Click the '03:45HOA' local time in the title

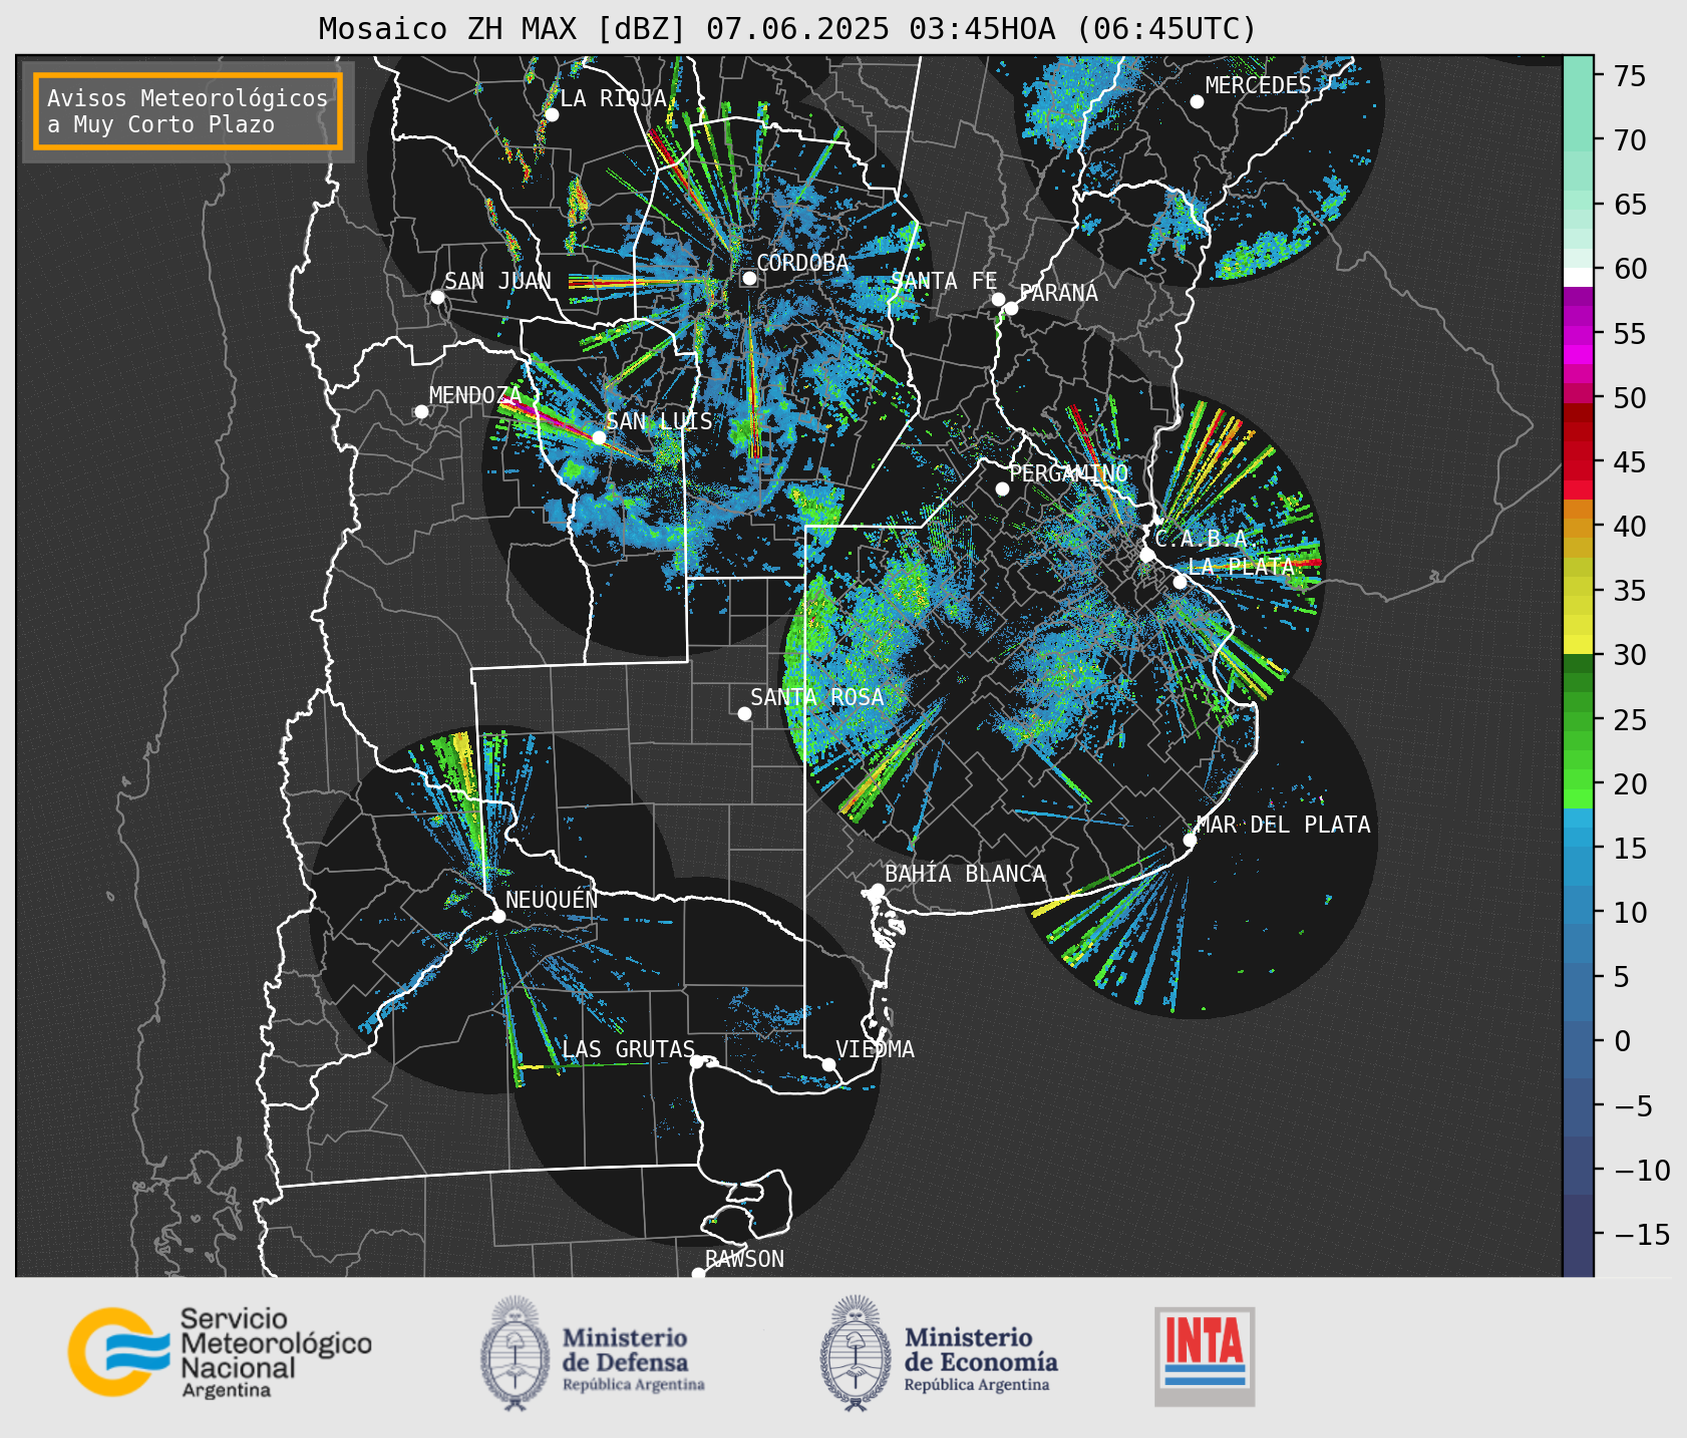[x=981, y=29]
